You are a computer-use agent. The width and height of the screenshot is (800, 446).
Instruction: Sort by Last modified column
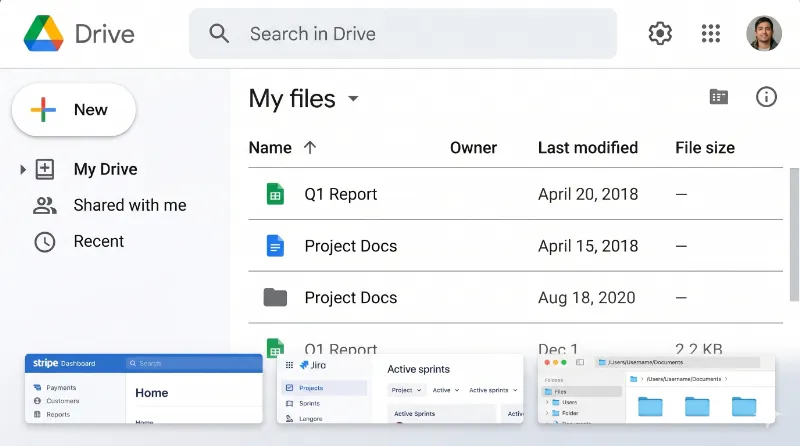[588, 148]
